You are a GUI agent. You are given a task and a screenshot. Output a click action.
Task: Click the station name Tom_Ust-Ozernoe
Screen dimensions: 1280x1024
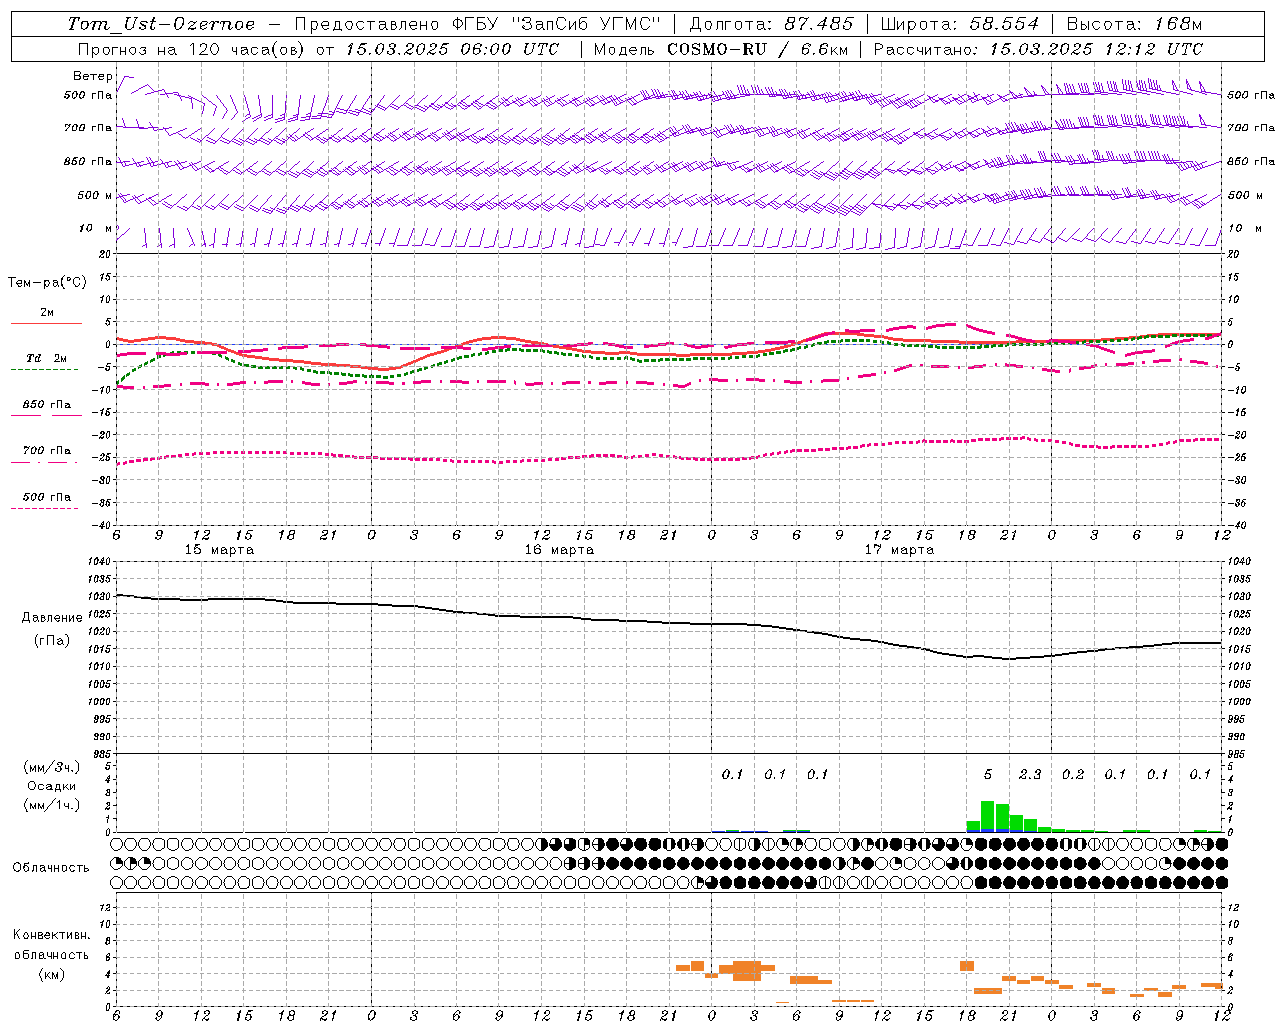[x=161, y=24]
